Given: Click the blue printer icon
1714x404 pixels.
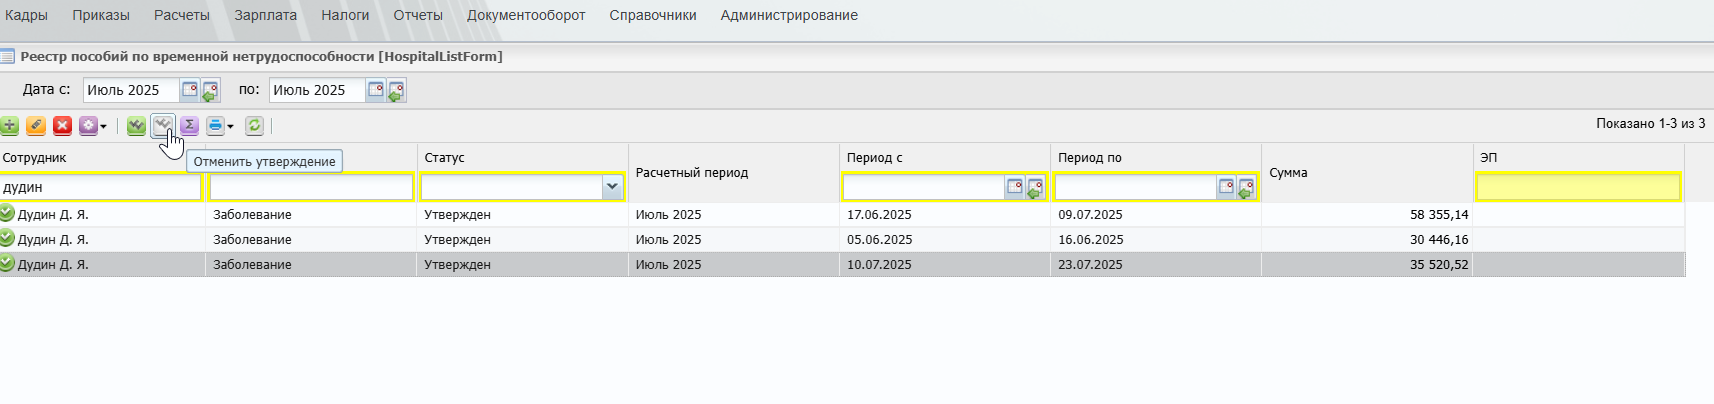Looking at the screenshot, I should (215, 125).
